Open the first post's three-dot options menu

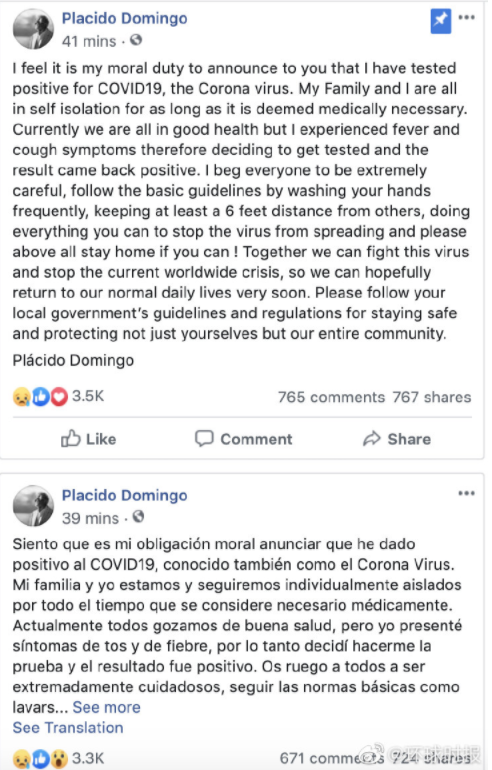466,17
